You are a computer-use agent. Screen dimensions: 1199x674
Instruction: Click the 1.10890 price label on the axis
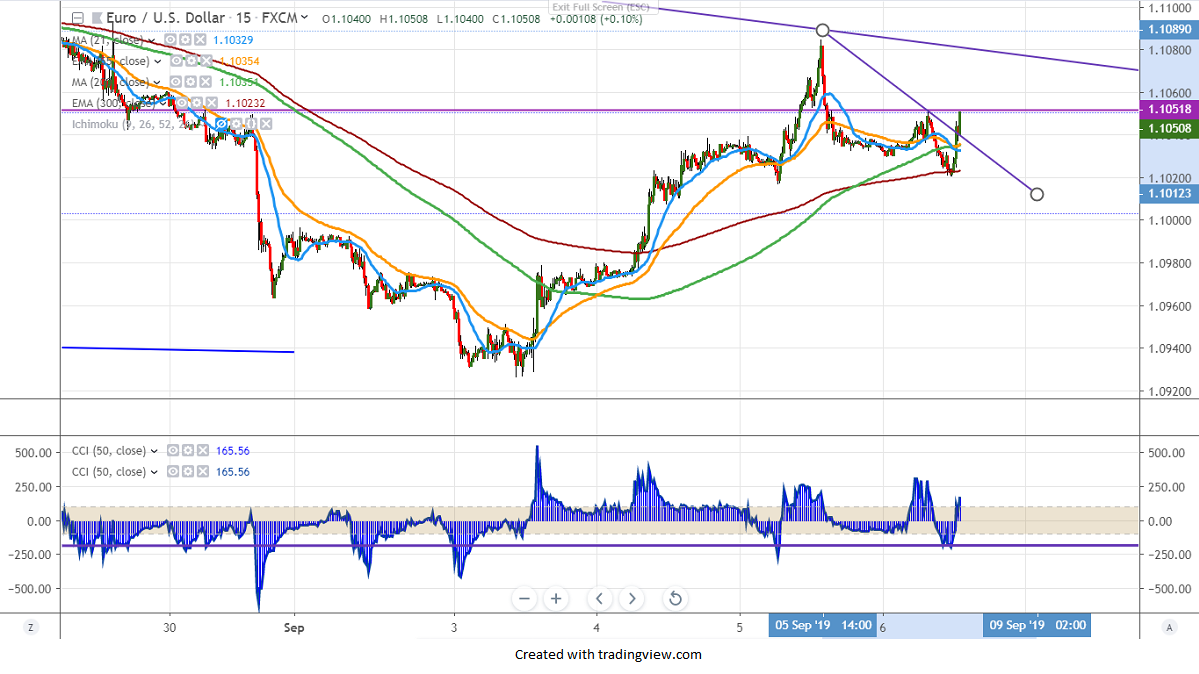(x=1169, y=29)
